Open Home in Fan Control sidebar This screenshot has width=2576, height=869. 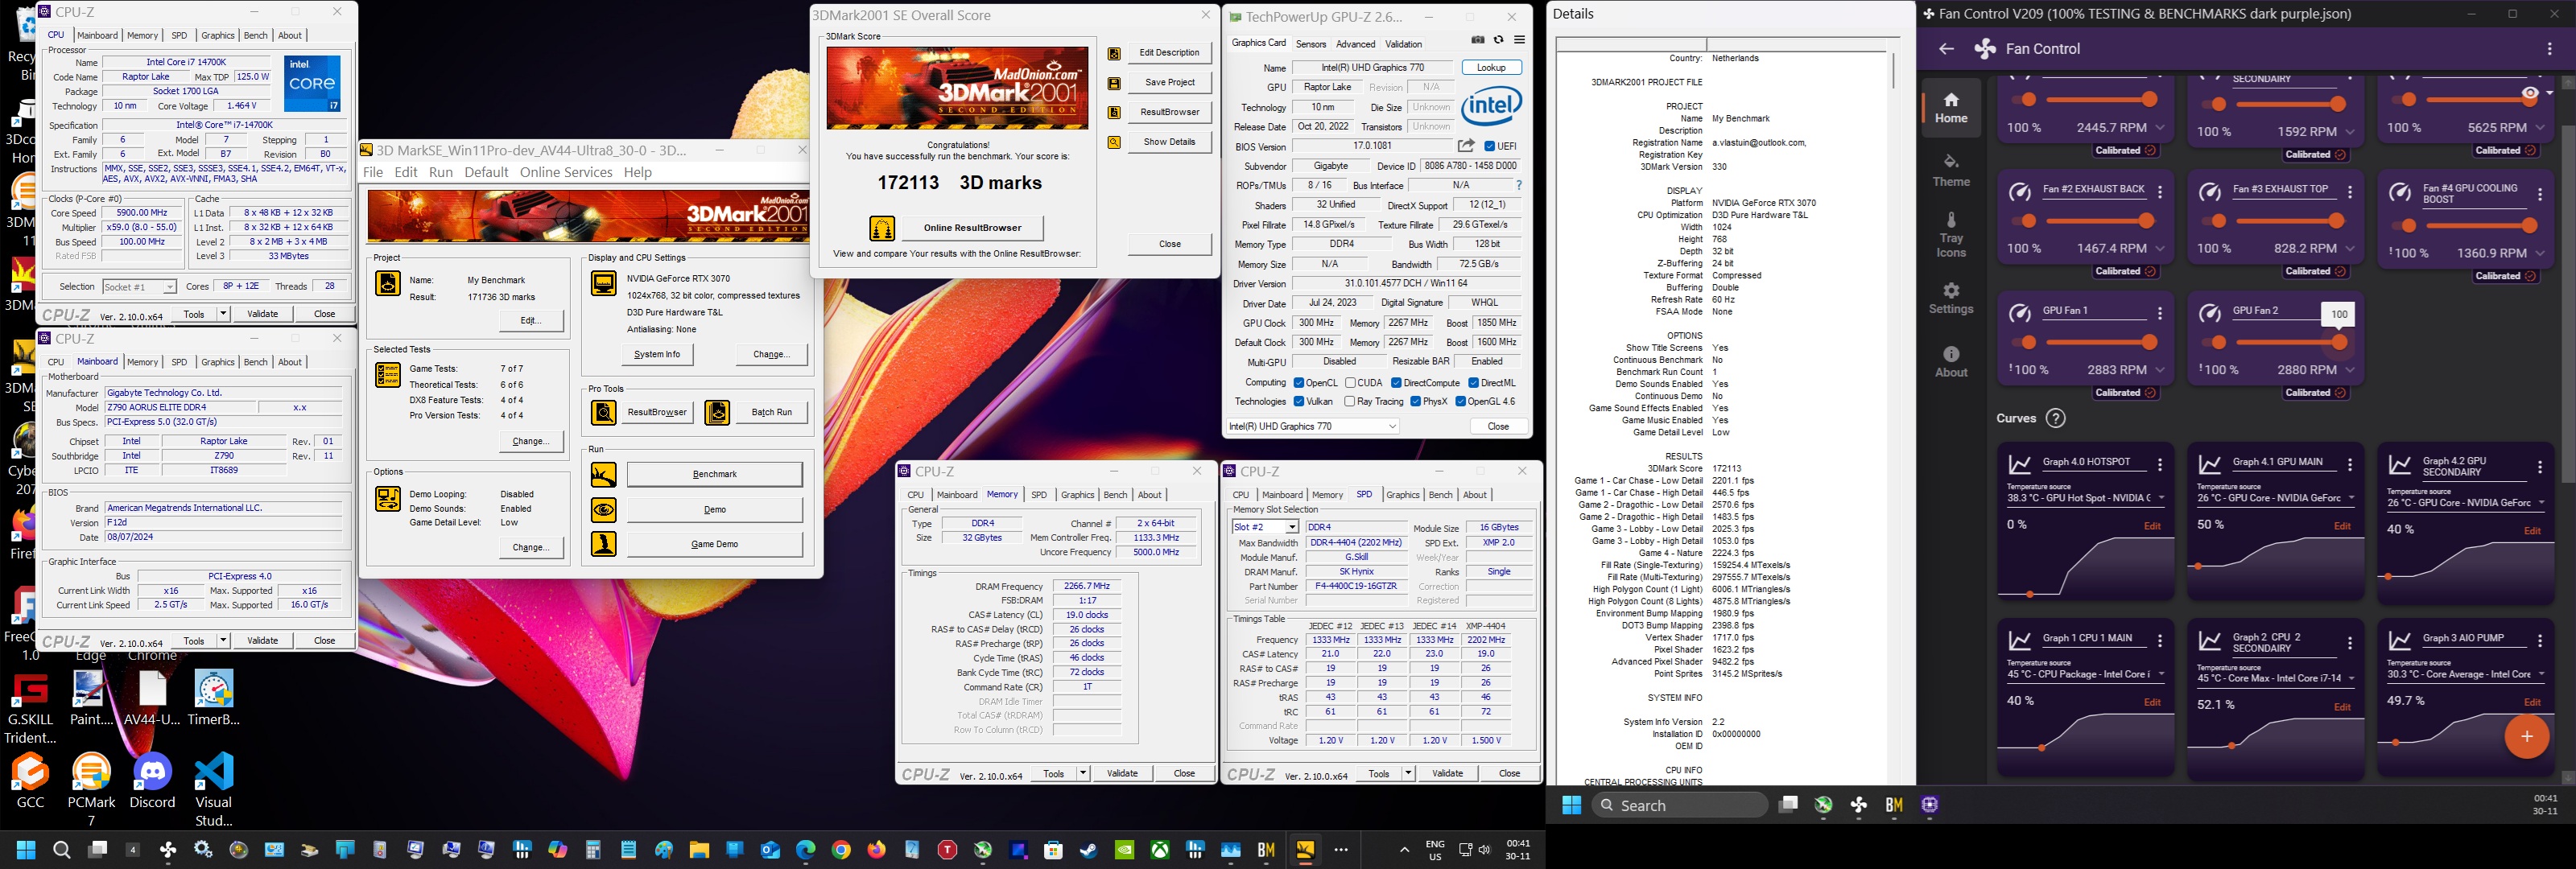tap(1951, 108)
